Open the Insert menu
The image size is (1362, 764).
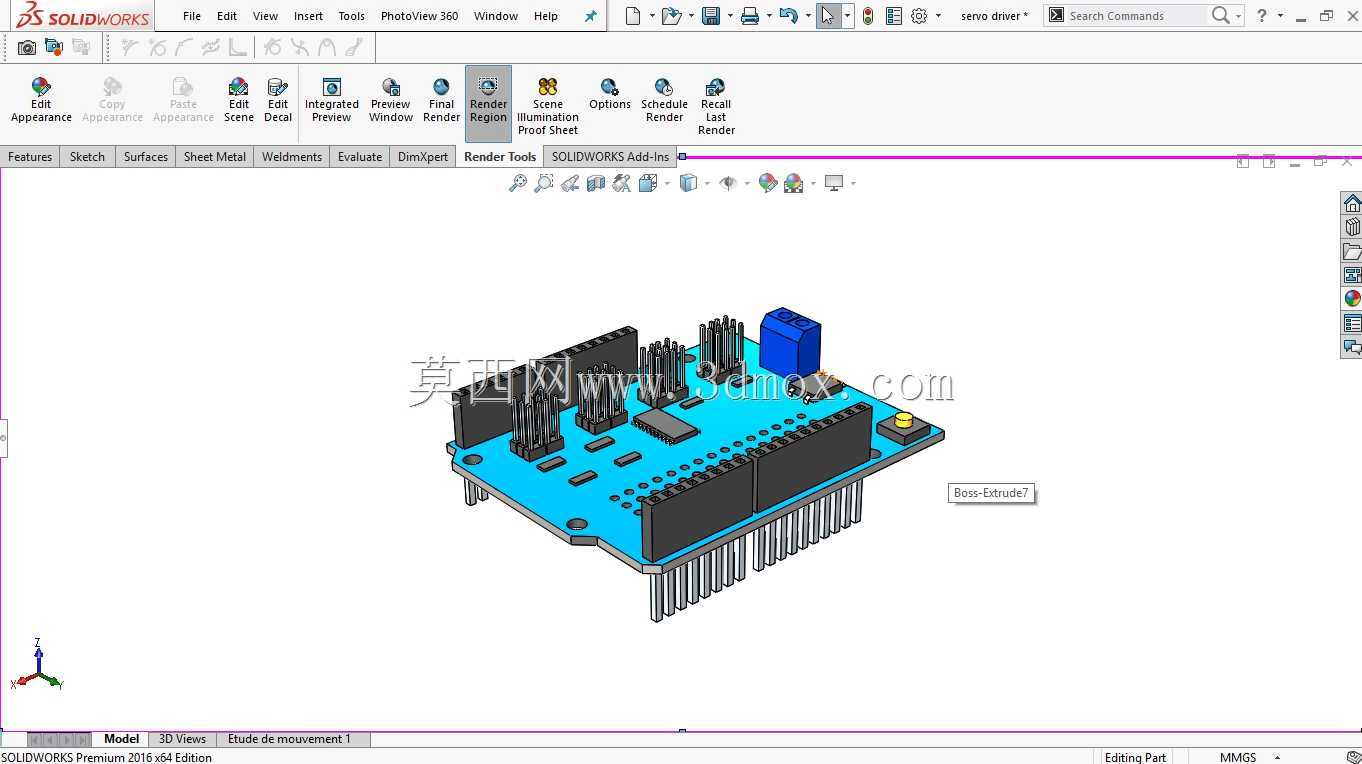(309, 16)
